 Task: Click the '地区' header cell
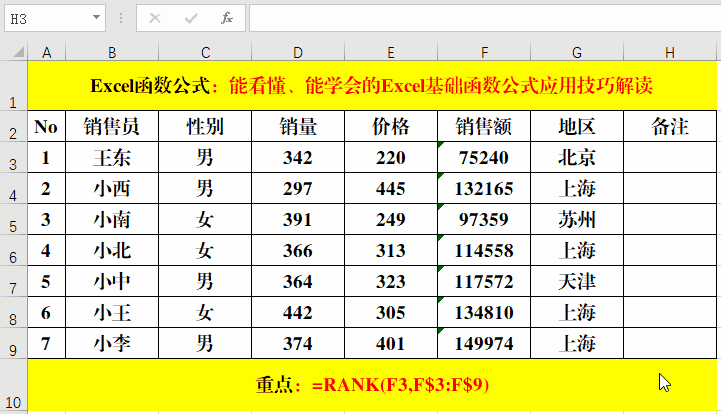[x=577, y=126]
